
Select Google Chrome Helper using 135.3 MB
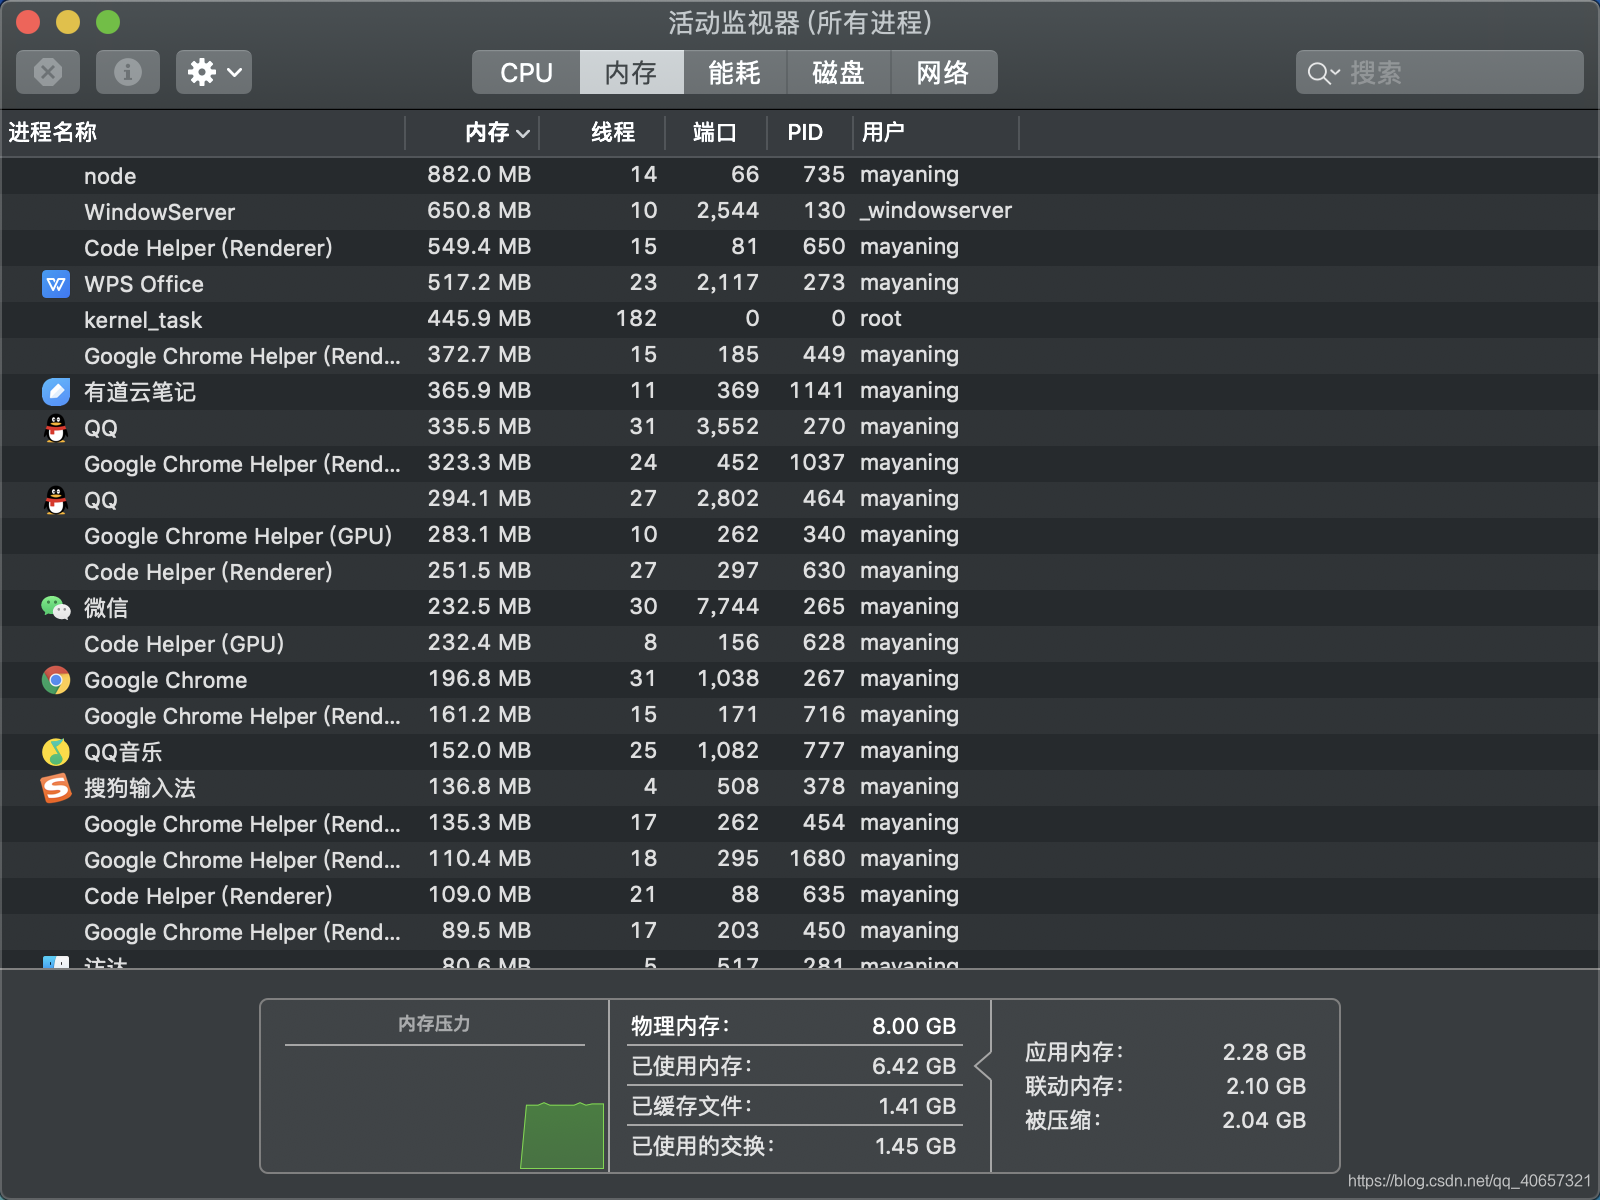coord(800,824)
